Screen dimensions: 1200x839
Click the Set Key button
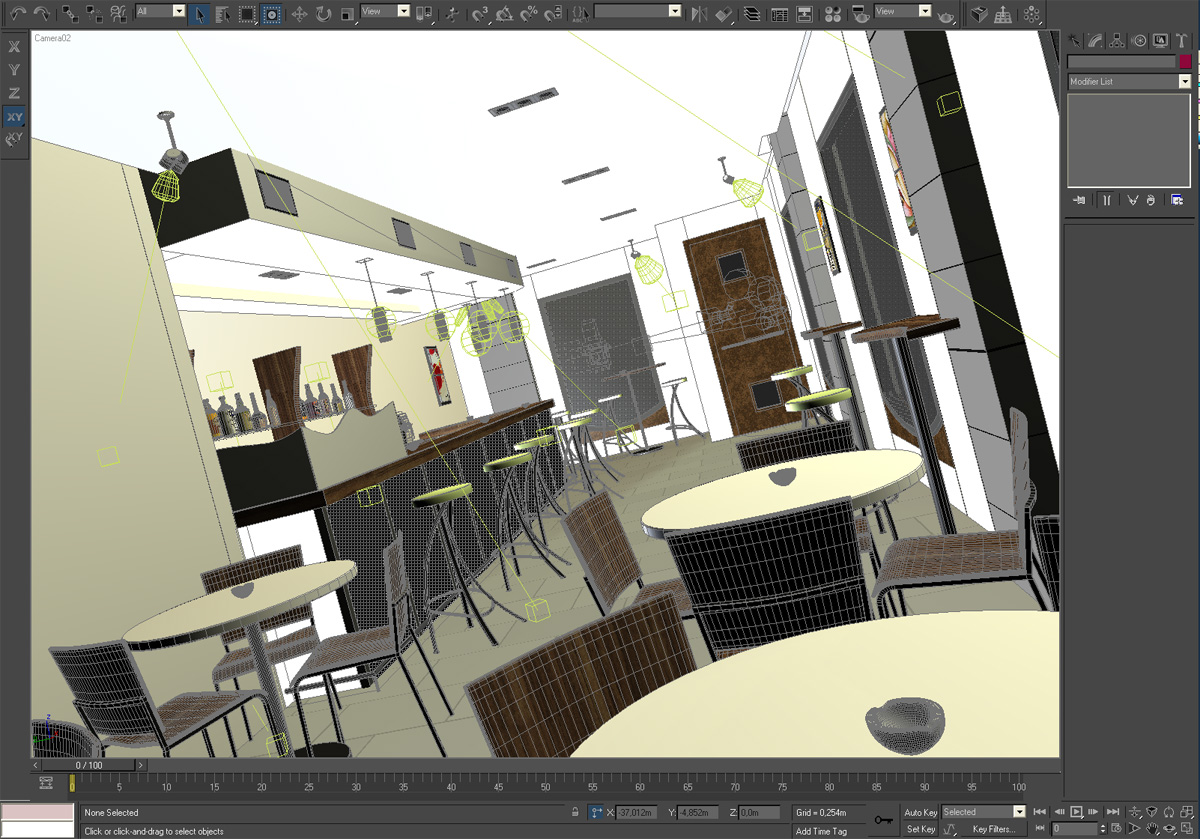[x=920, y=829]
